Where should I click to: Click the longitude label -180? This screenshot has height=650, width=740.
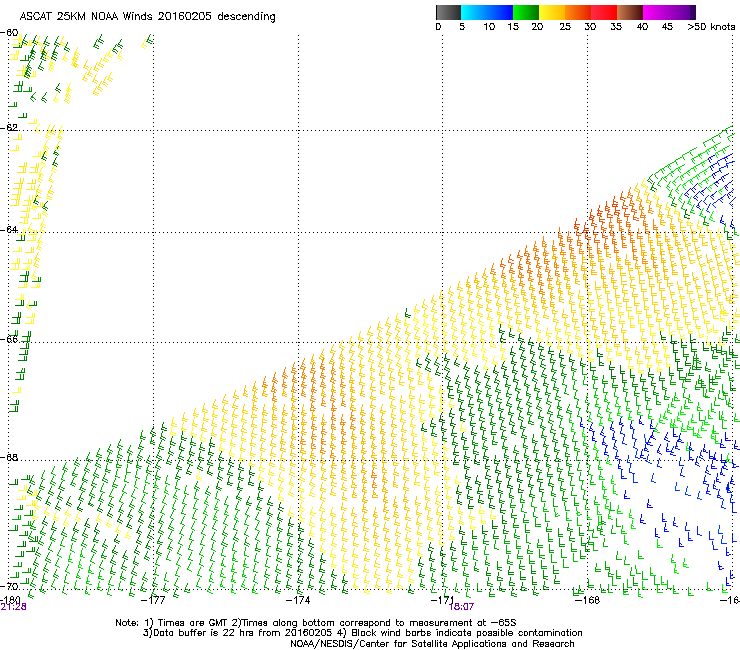click(10, 599)
